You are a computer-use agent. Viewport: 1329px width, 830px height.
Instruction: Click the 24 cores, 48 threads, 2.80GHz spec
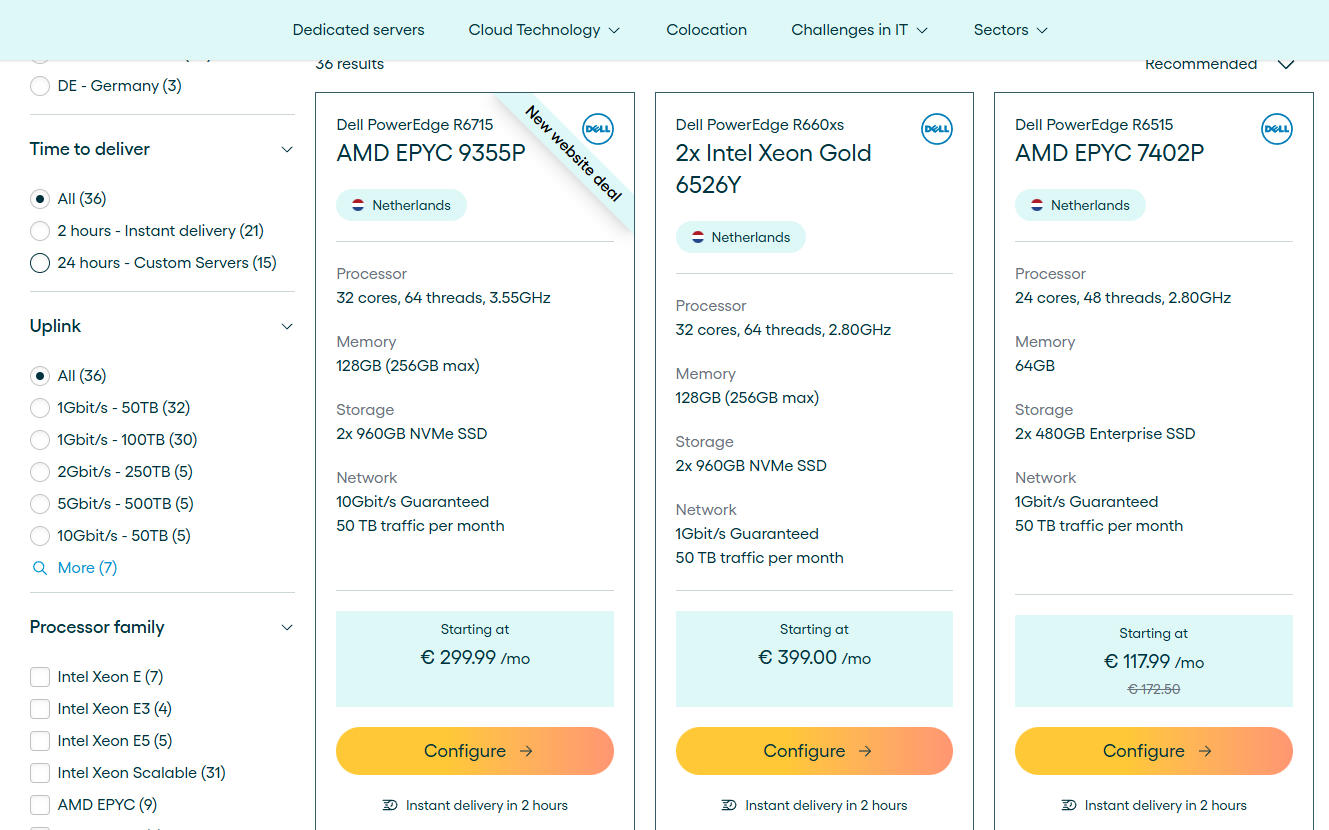pos(1123,298)
